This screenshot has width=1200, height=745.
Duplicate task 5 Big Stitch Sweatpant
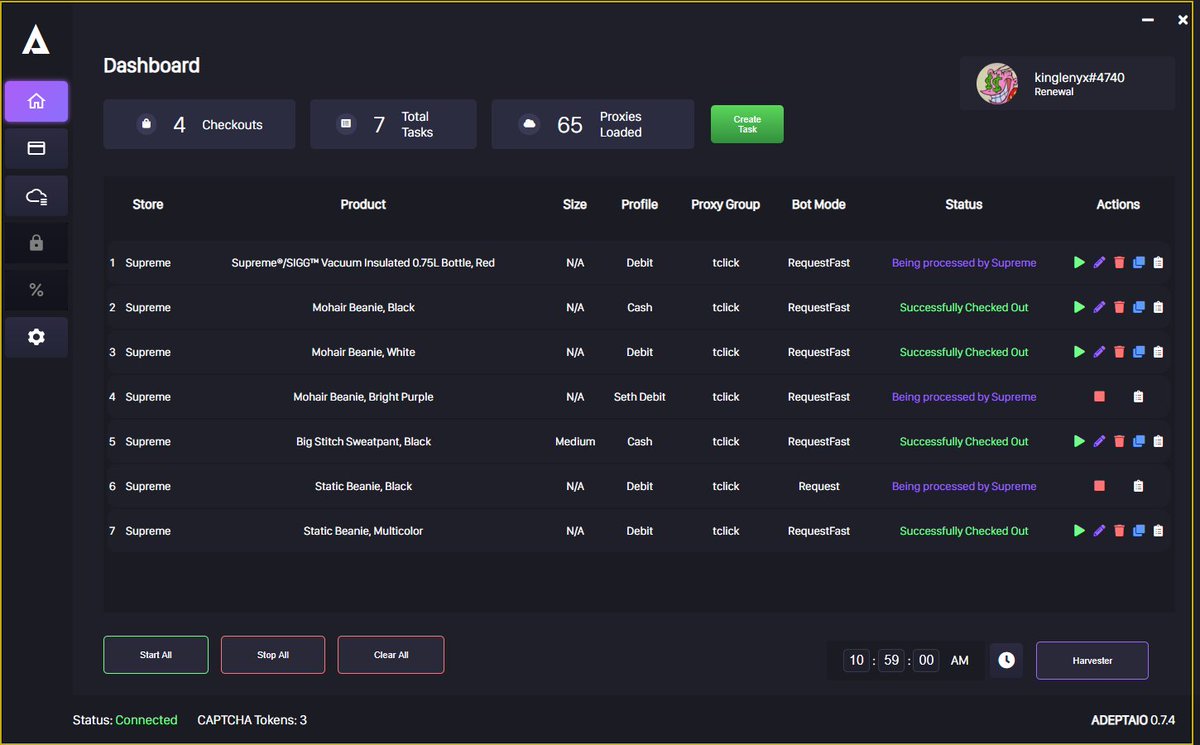(x=1139, y=441)
